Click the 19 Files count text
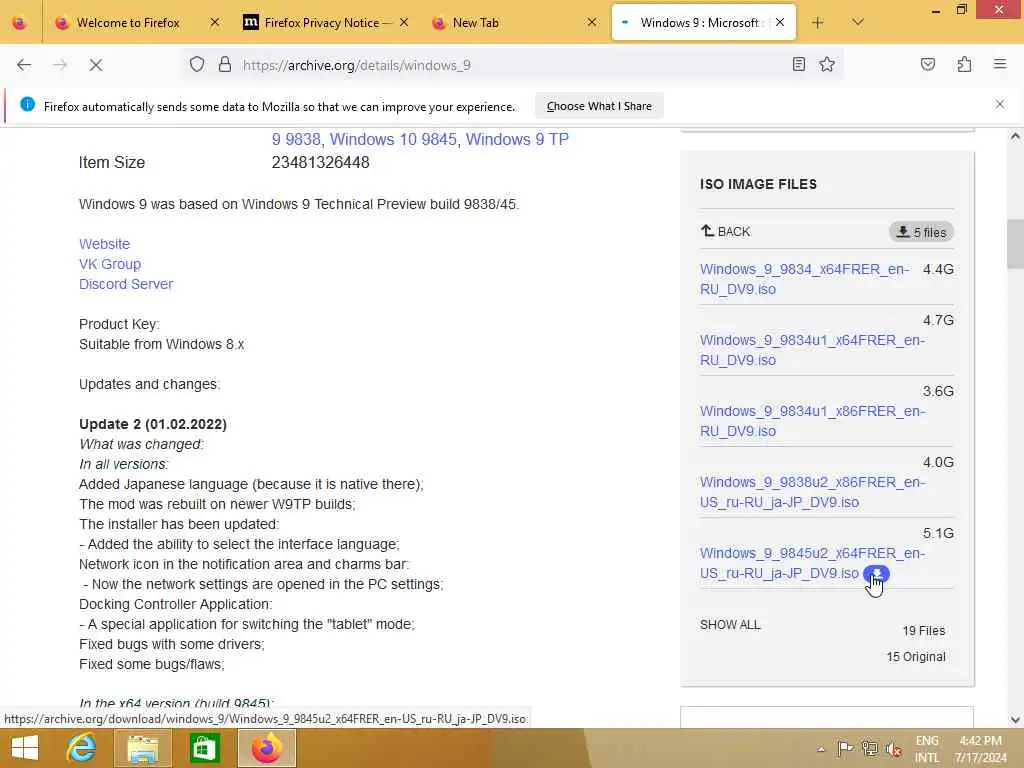This screenshot has width=1024, height=768. pos(923,630)
